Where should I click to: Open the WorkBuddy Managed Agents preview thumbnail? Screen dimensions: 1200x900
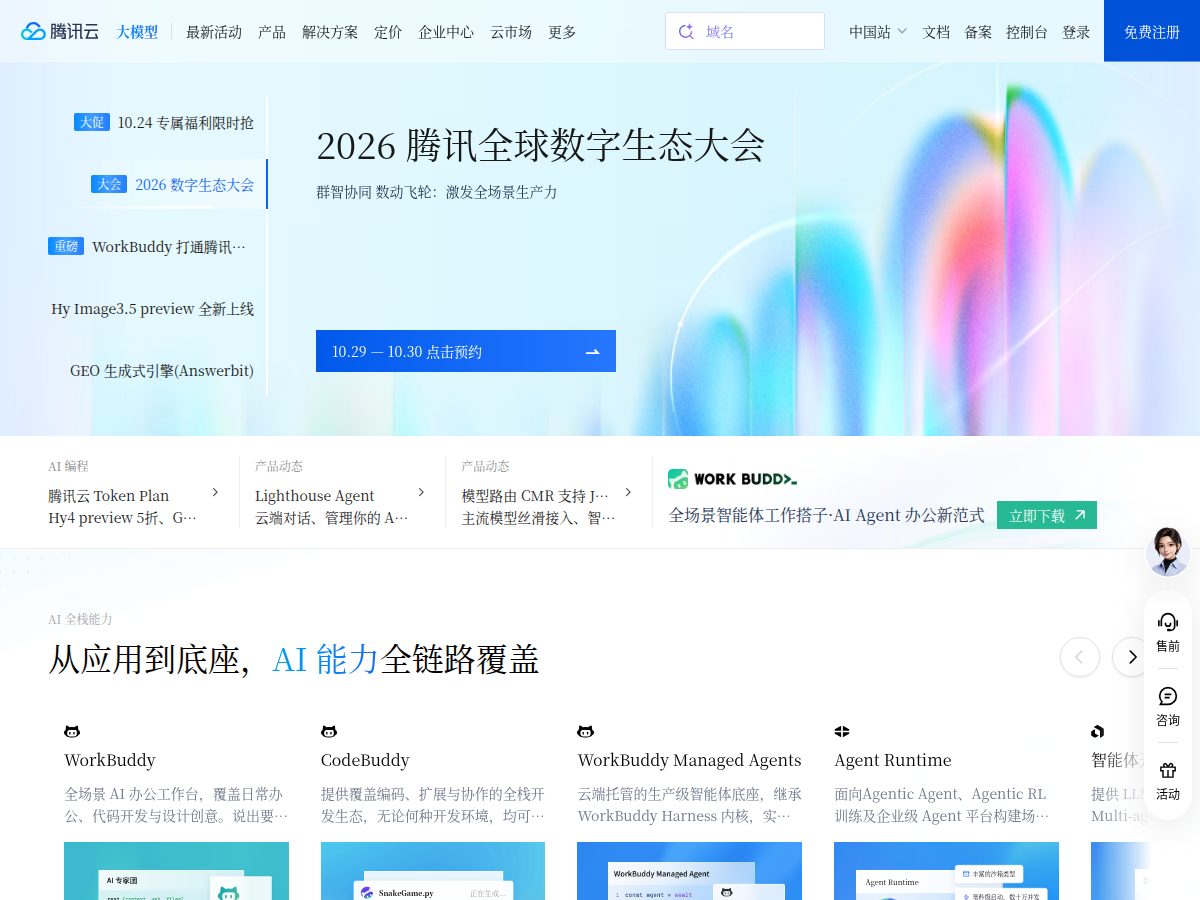(x=690, y=871)
